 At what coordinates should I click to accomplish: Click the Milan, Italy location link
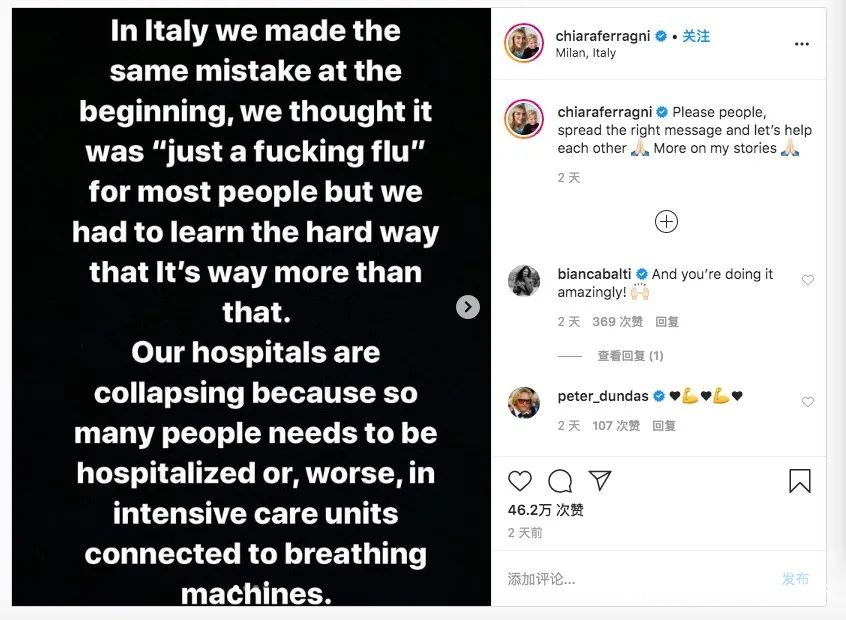pyautogui.click(x=586, y=53)
